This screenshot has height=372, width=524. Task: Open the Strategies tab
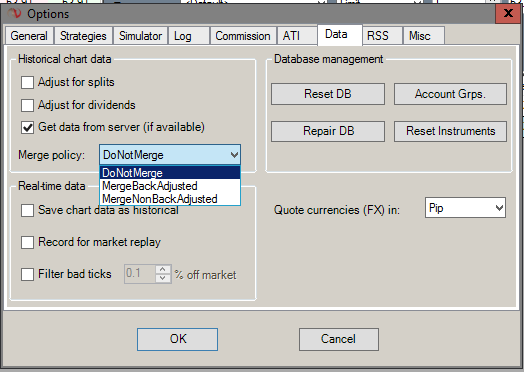pos(83,36)
